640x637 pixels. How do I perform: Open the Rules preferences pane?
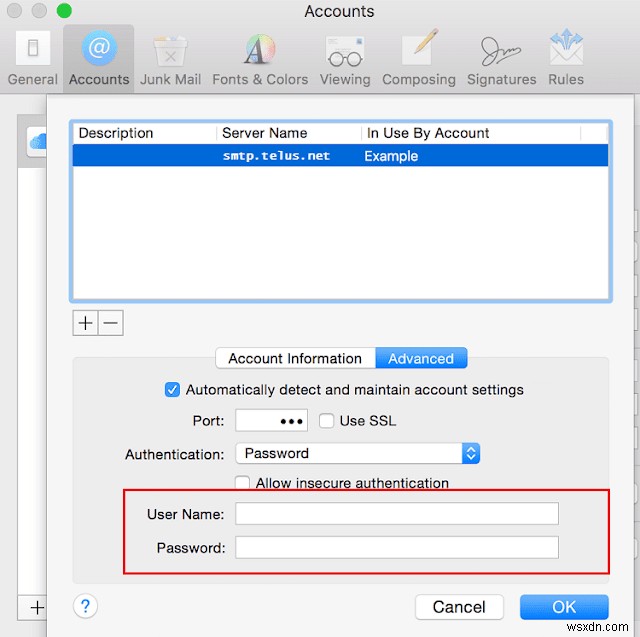click(x=566, y=58)
